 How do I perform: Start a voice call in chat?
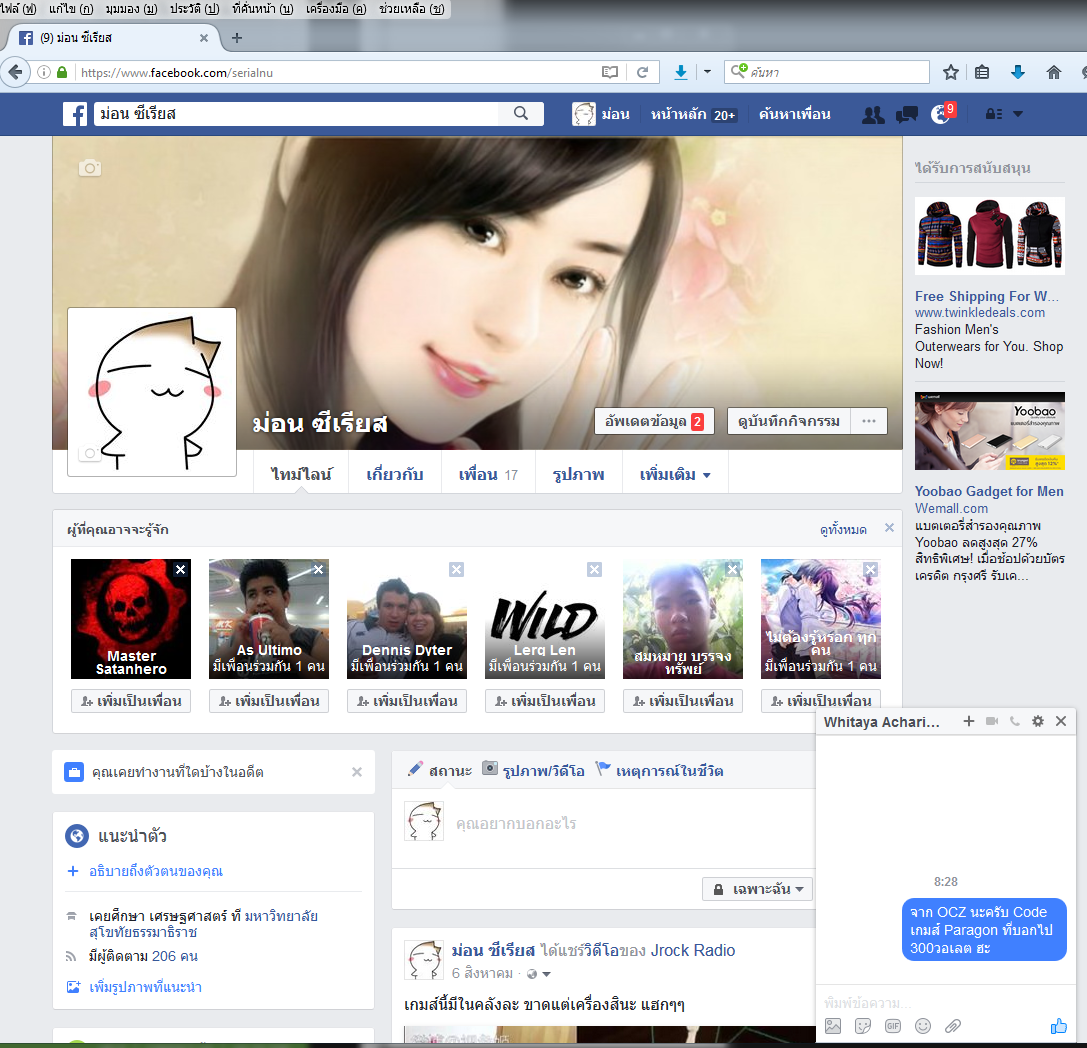(1015, 722)
